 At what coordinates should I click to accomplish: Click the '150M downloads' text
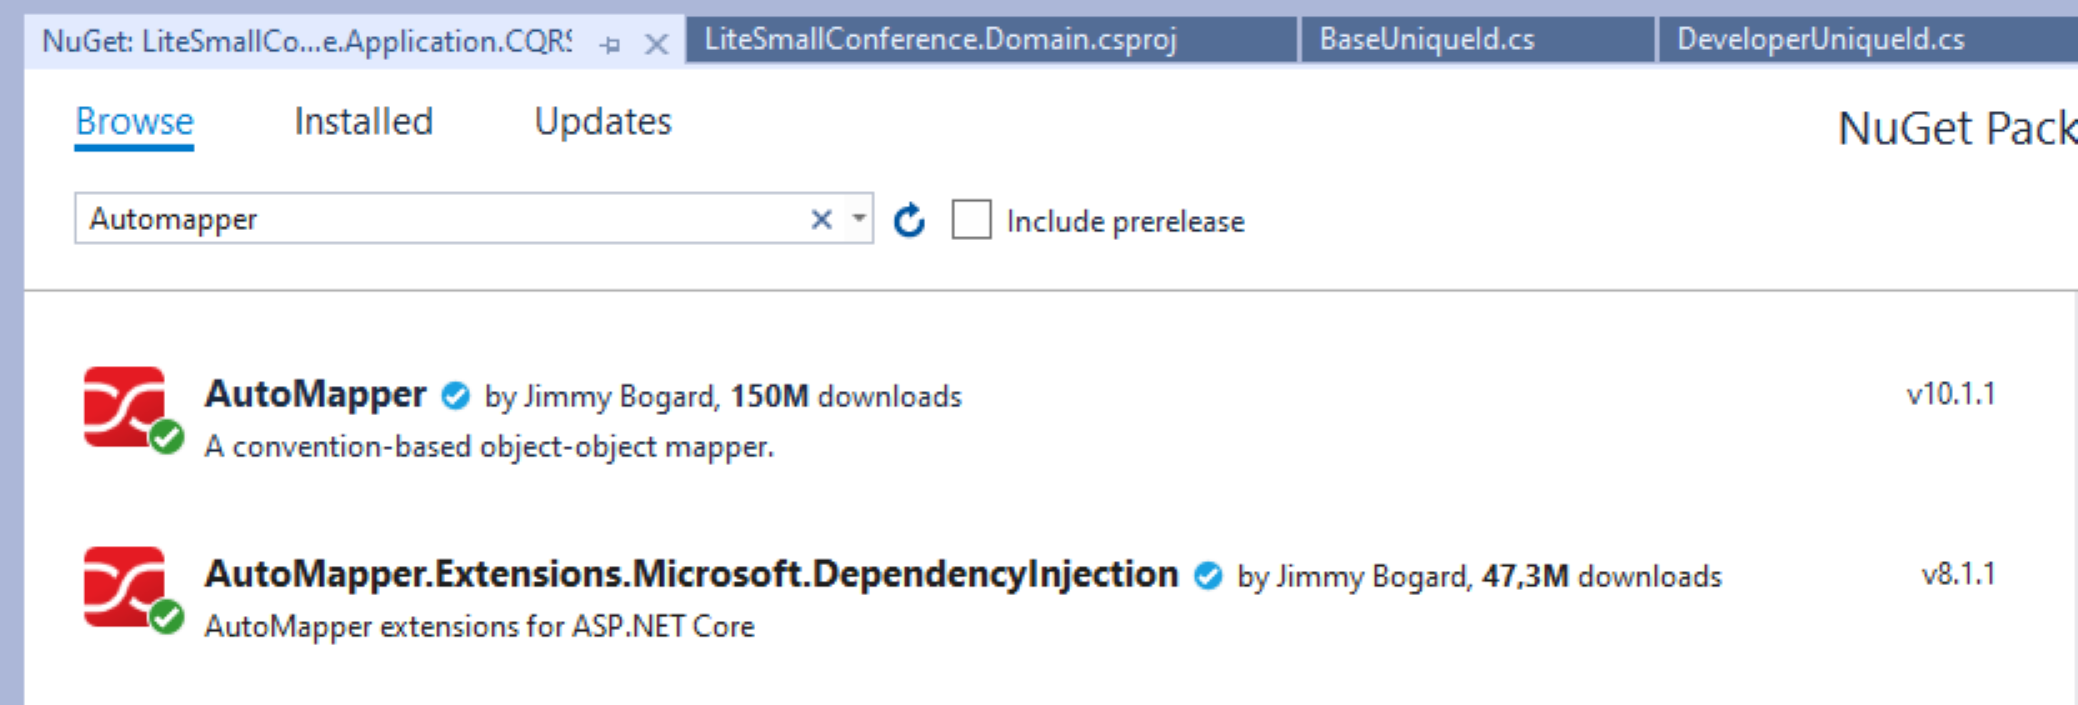tap(846, 396)
